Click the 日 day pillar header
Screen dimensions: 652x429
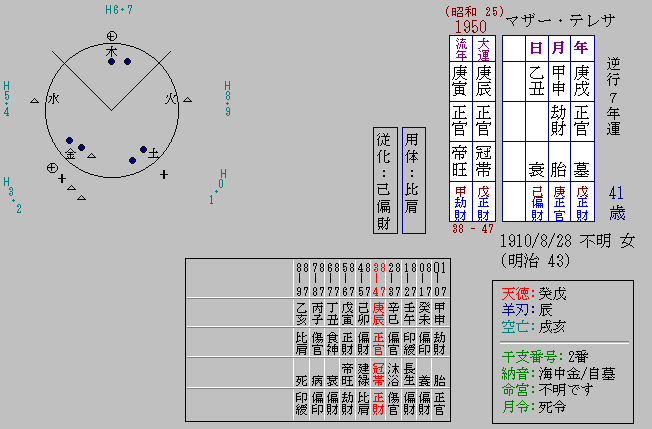[x=536, y=47]
